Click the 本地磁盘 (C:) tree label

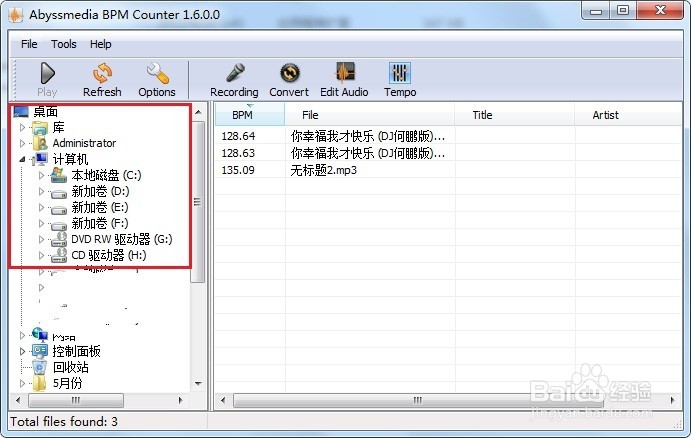tap(106, 175)
